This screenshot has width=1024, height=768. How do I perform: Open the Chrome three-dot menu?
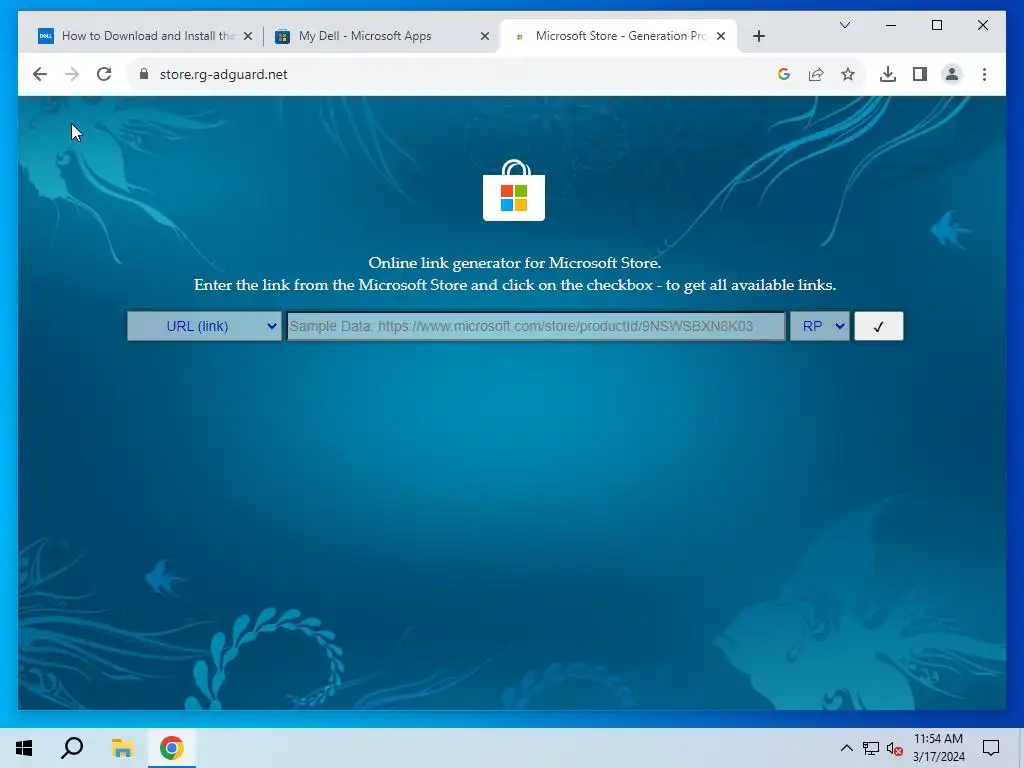coord(984,74)
